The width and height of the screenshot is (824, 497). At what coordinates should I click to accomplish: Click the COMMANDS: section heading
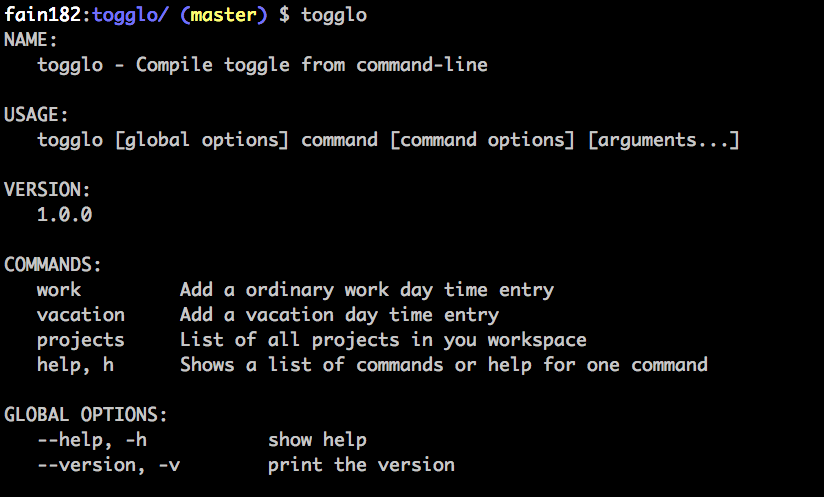pyautogui.click(x=53, y=264)
